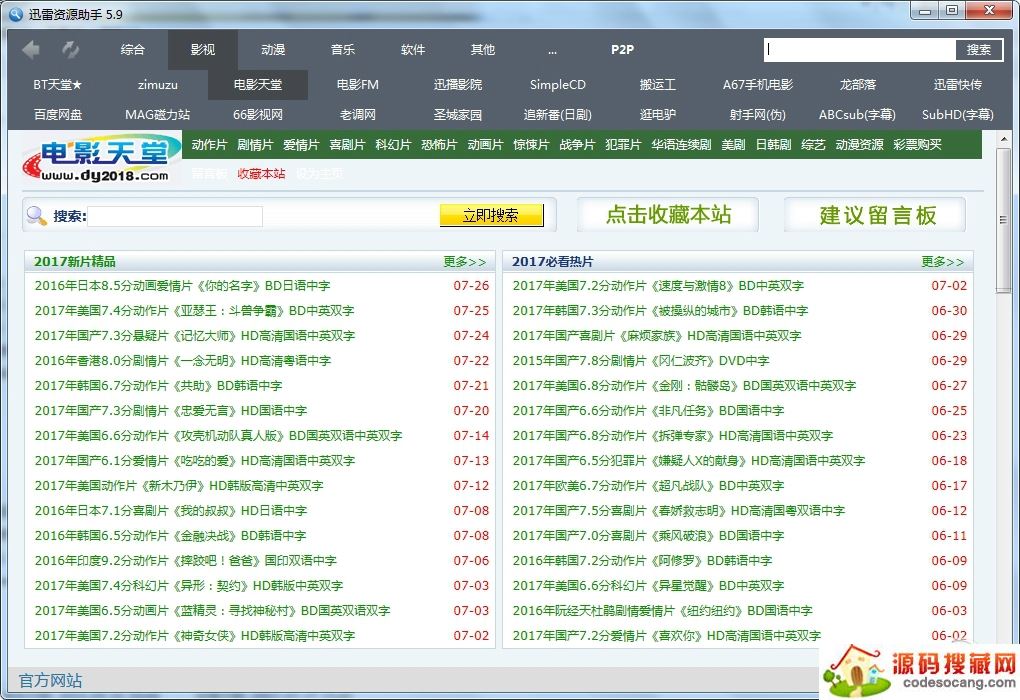This screenshot has height=700, width=1020.
Task: Switch to the 音乐 category tab
Action: point(343,49)
